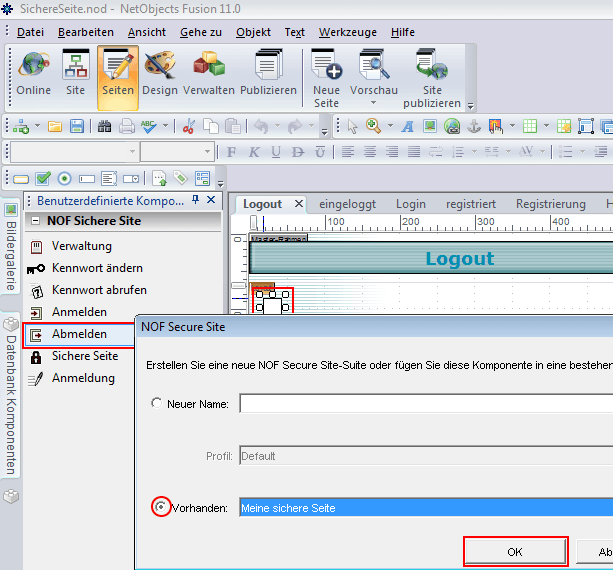This screenshot has width=613, height=570.
Task: Toggle strikethrough D formatting
Action: (298, 152)
